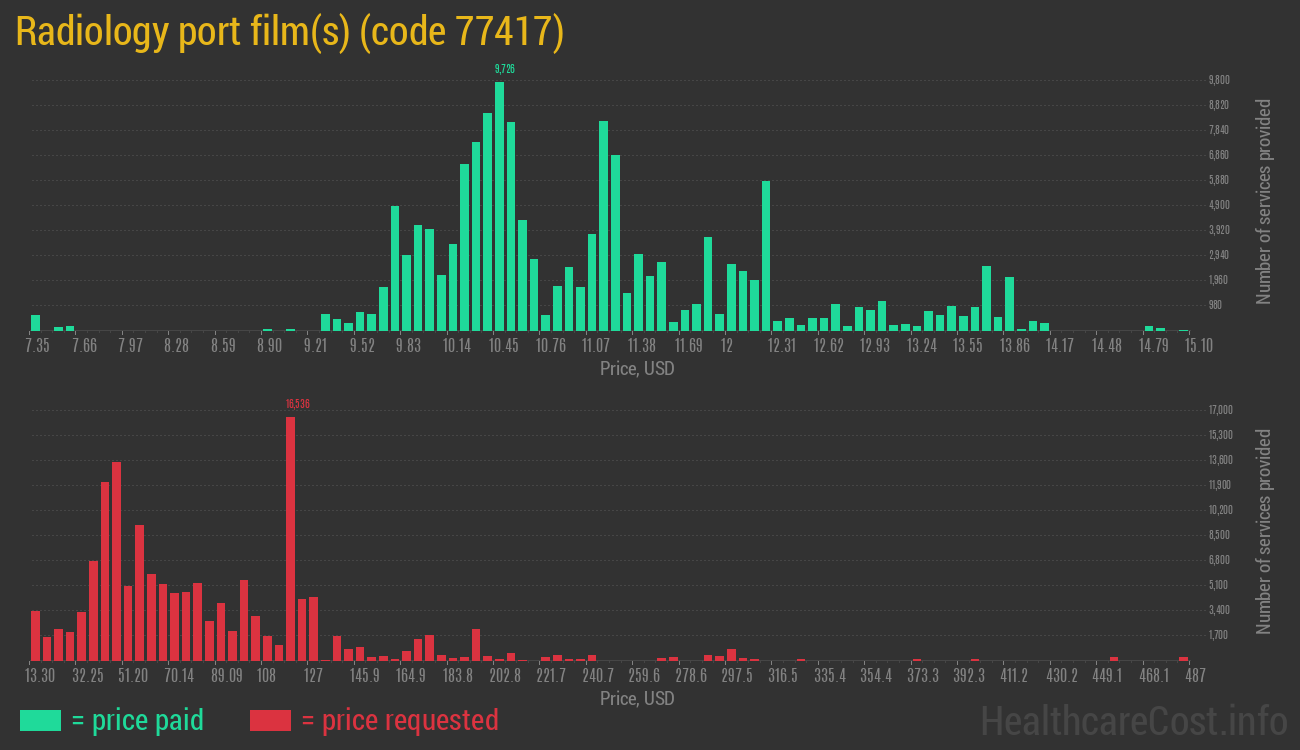Click 'Price, USD' label under the red chart
The height and width of the screenshot is (750, 1300).
(637, 698)
